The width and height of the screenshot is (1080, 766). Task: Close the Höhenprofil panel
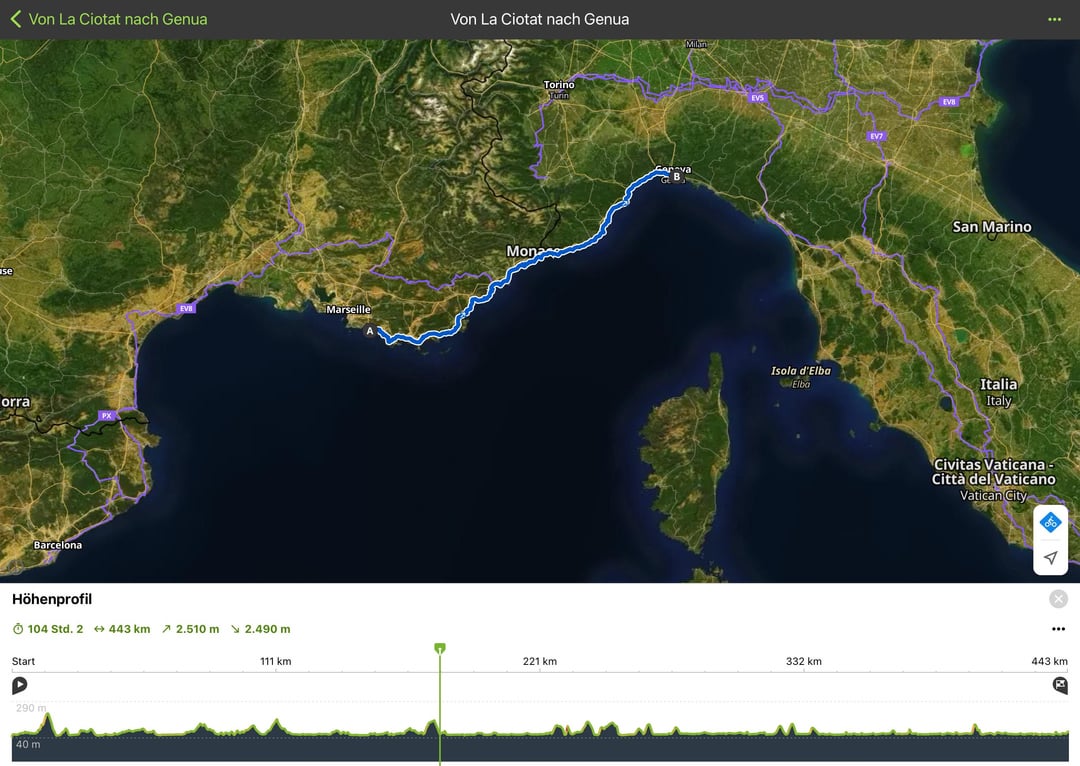point(1059,599)
